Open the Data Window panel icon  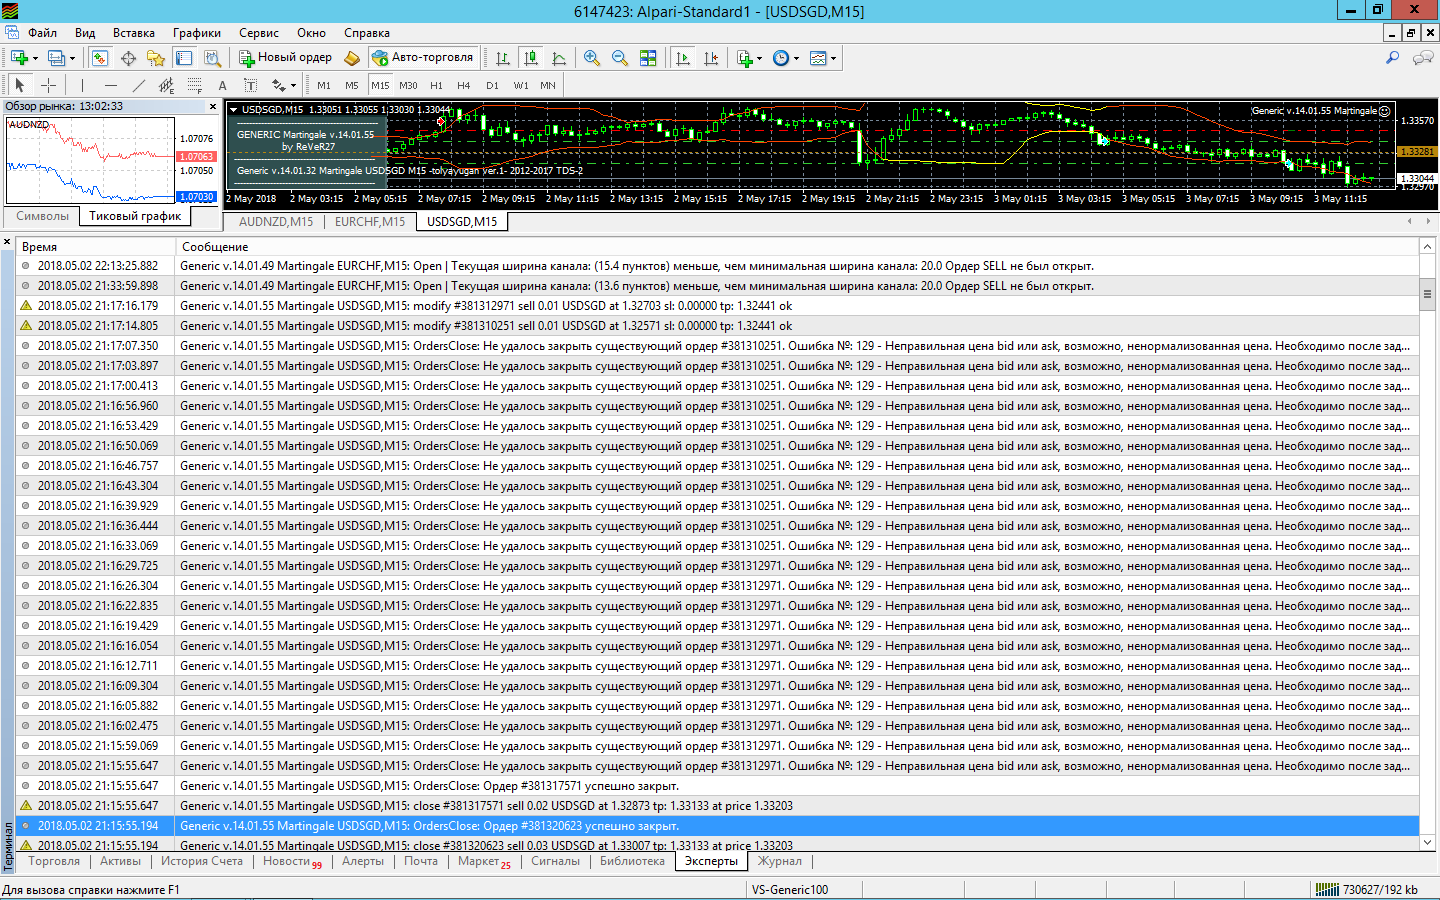click(x=129, y=58)
